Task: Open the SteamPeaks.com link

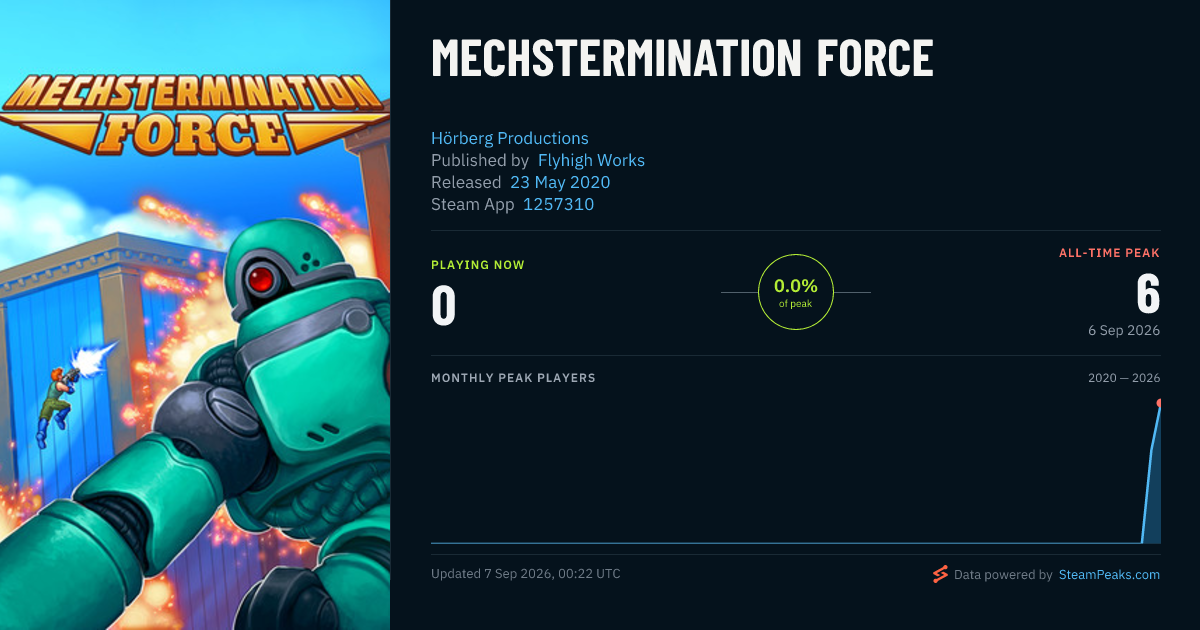Action: point(1109,575)
